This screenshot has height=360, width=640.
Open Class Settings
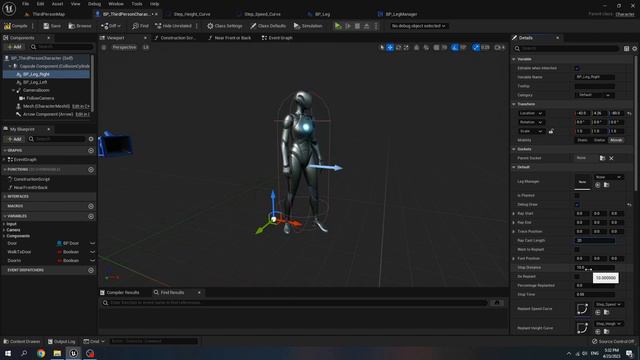tap(224, 26)
